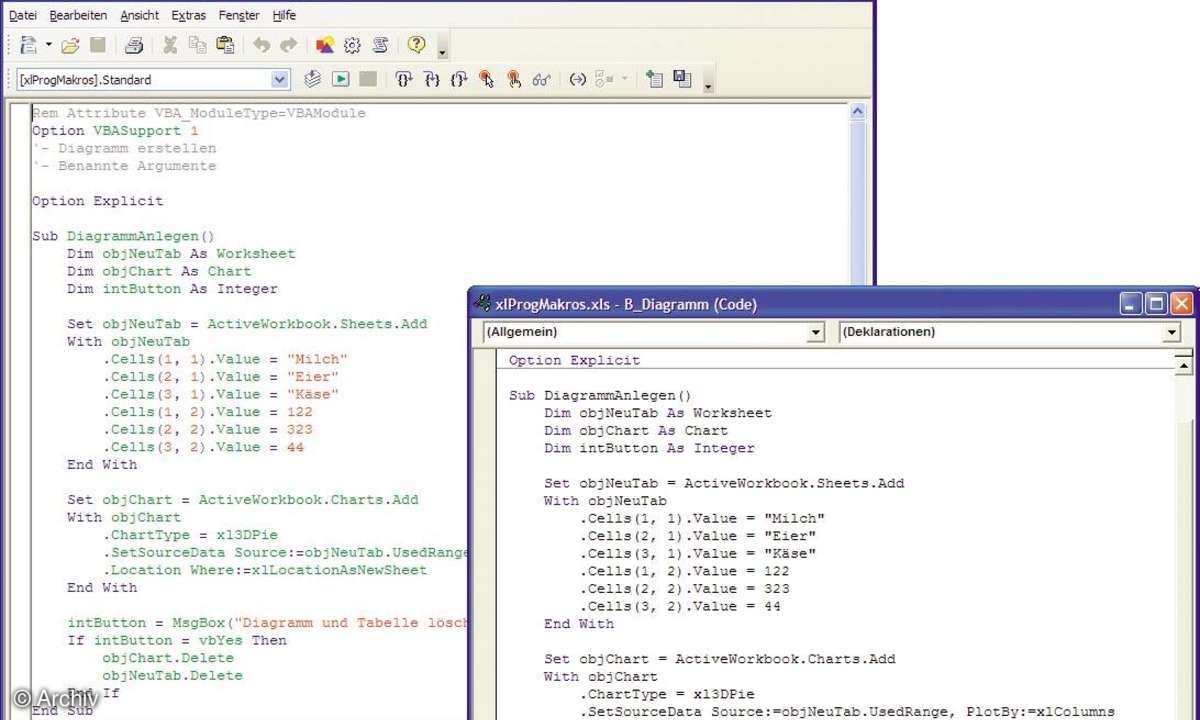Open Help with the question mark icon
This screenshot has height=720, width=1200.
(x=416, y=45)
